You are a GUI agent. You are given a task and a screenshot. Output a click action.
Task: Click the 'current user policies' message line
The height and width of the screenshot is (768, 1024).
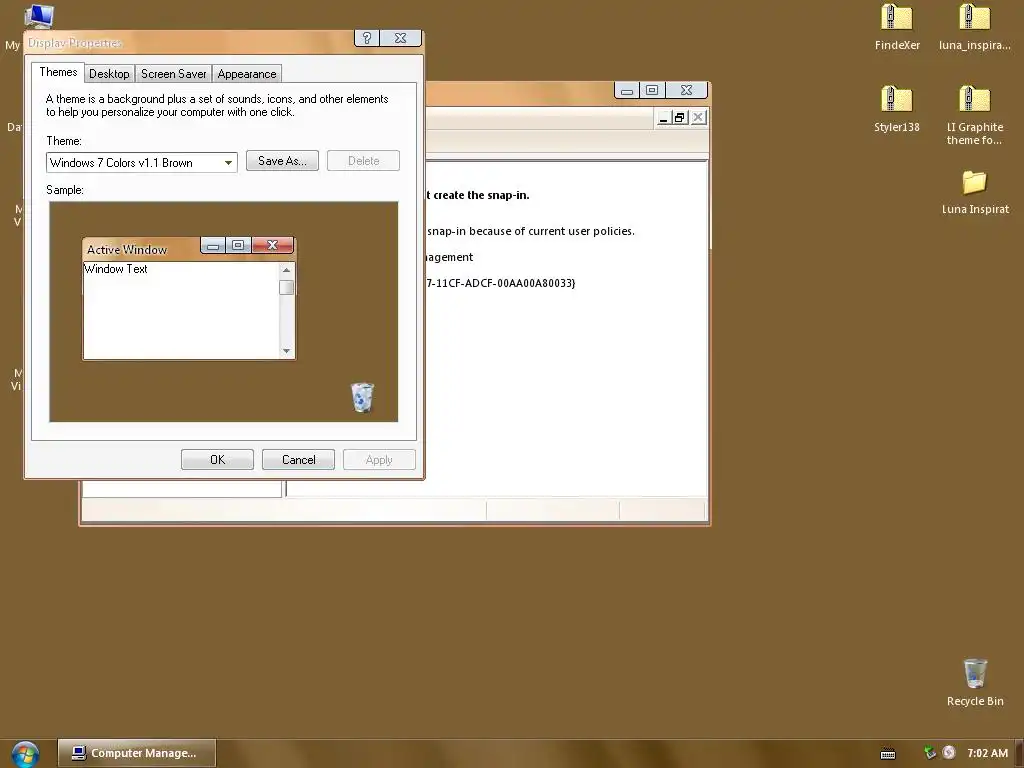click(530, 231)
